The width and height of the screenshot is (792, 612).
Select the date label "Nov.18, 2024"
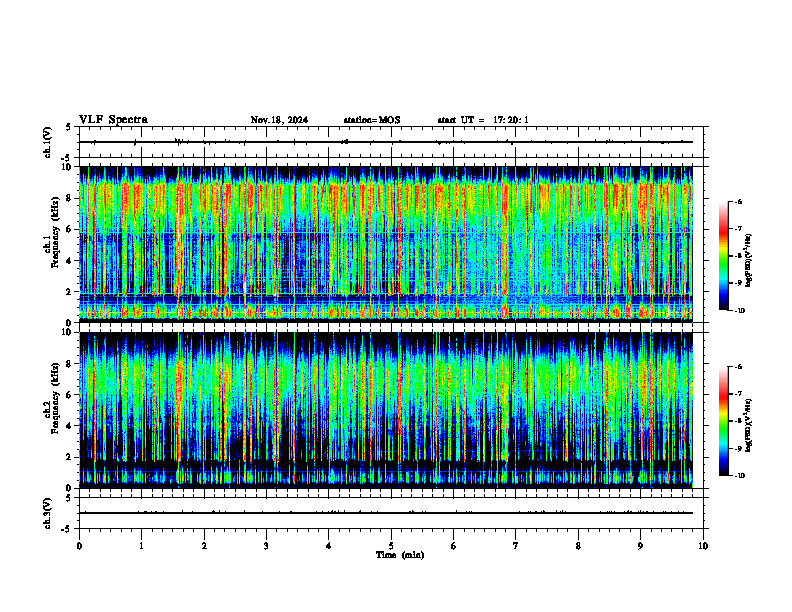tap(279, 120)
